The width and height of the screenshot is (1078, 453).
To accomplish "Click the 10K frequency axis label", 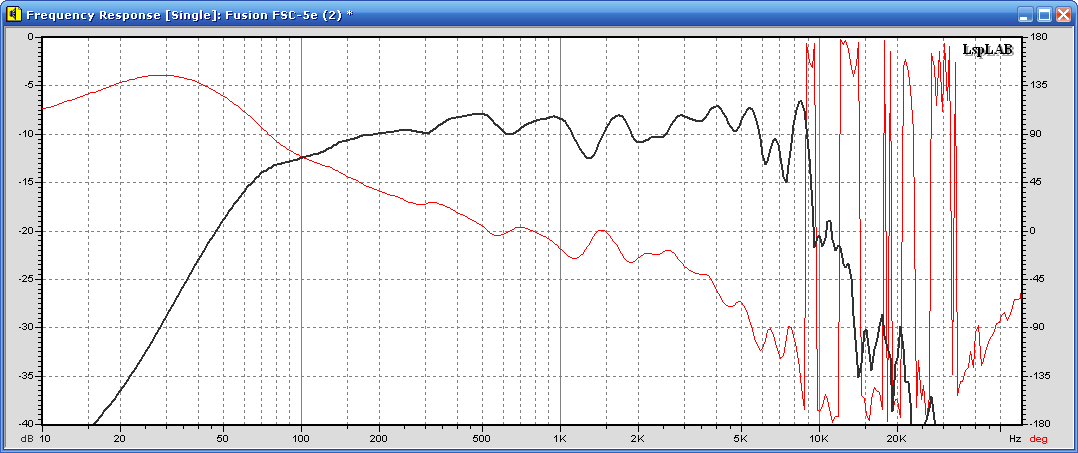I will pos(819,437).
